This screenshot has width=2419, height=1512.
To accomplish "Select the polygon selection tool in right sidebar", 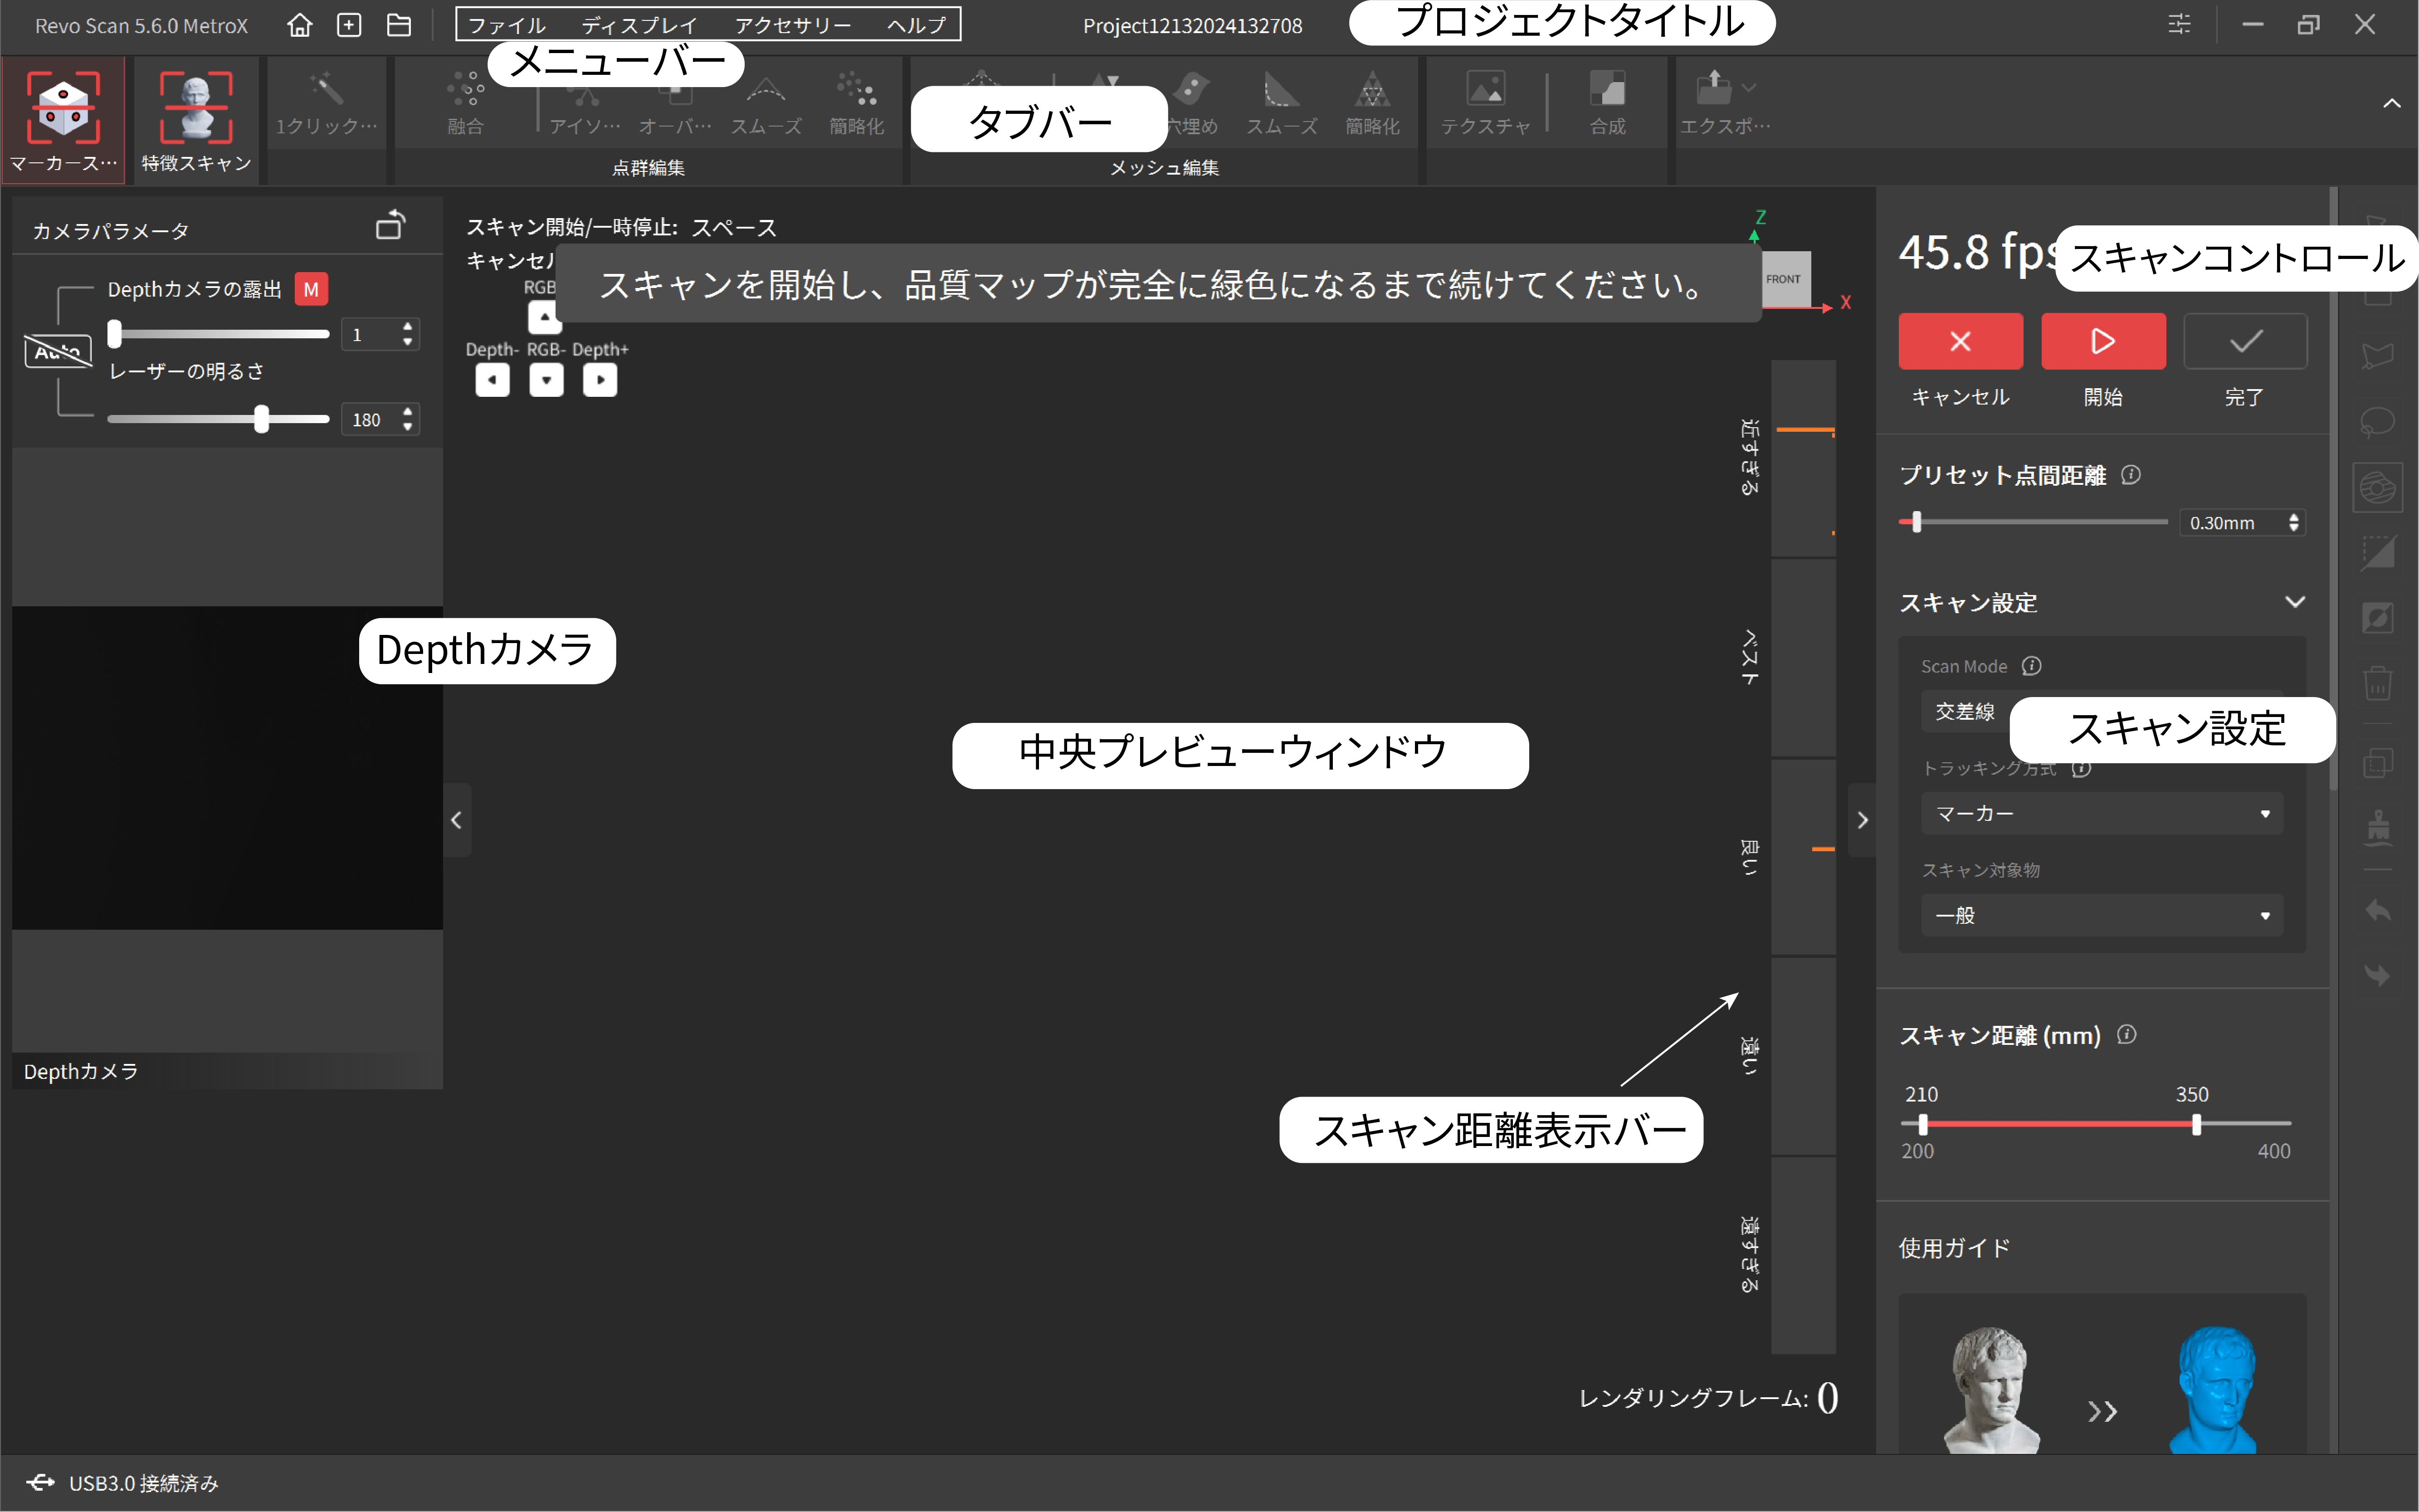I will click(x=2377, y=355).
